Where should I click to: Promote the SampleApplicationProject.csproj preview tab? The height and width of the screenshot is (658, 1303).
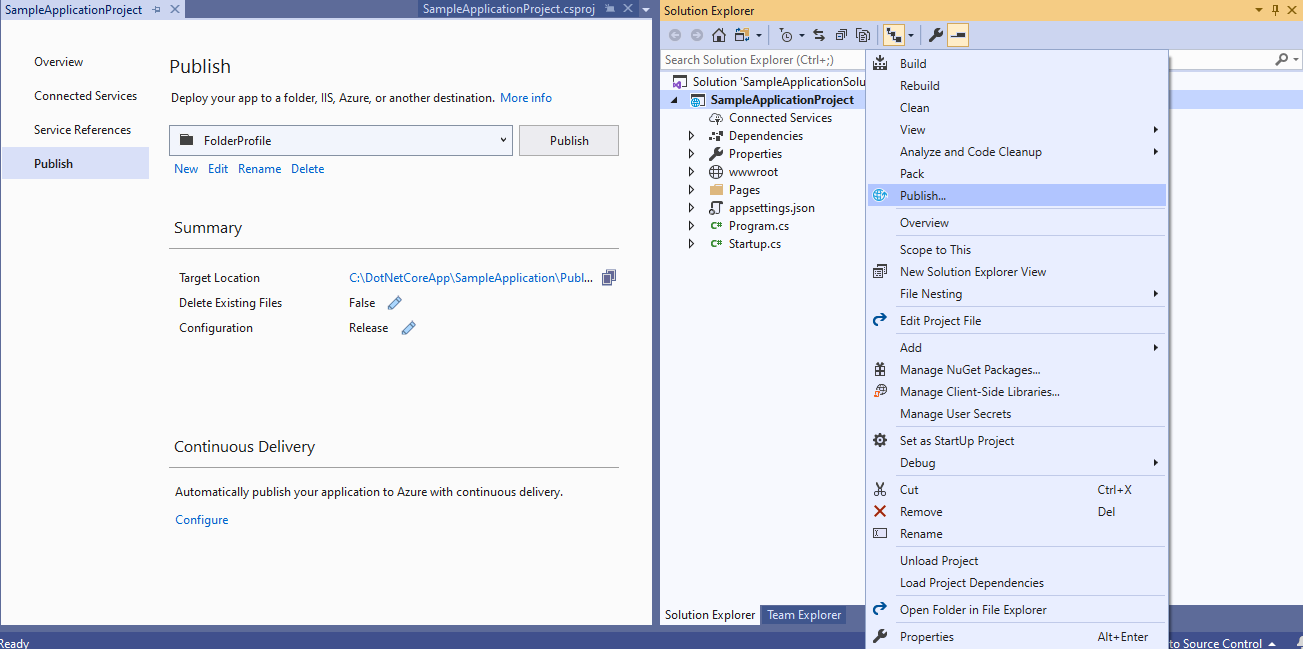pos(609,9)
